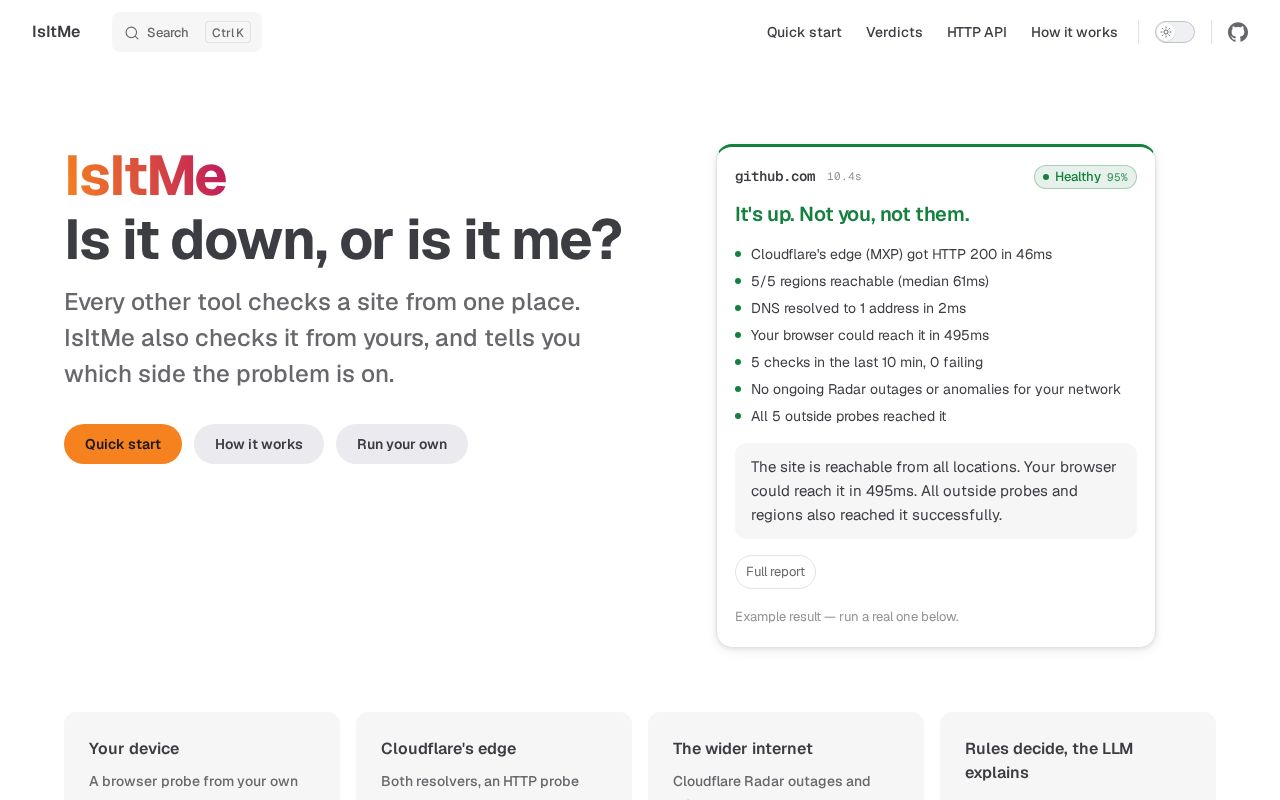This screenshot has width=1280, height=800.
Task: Click The wider internet card heading
Action: pyautogui.click(x=743, y=748)
